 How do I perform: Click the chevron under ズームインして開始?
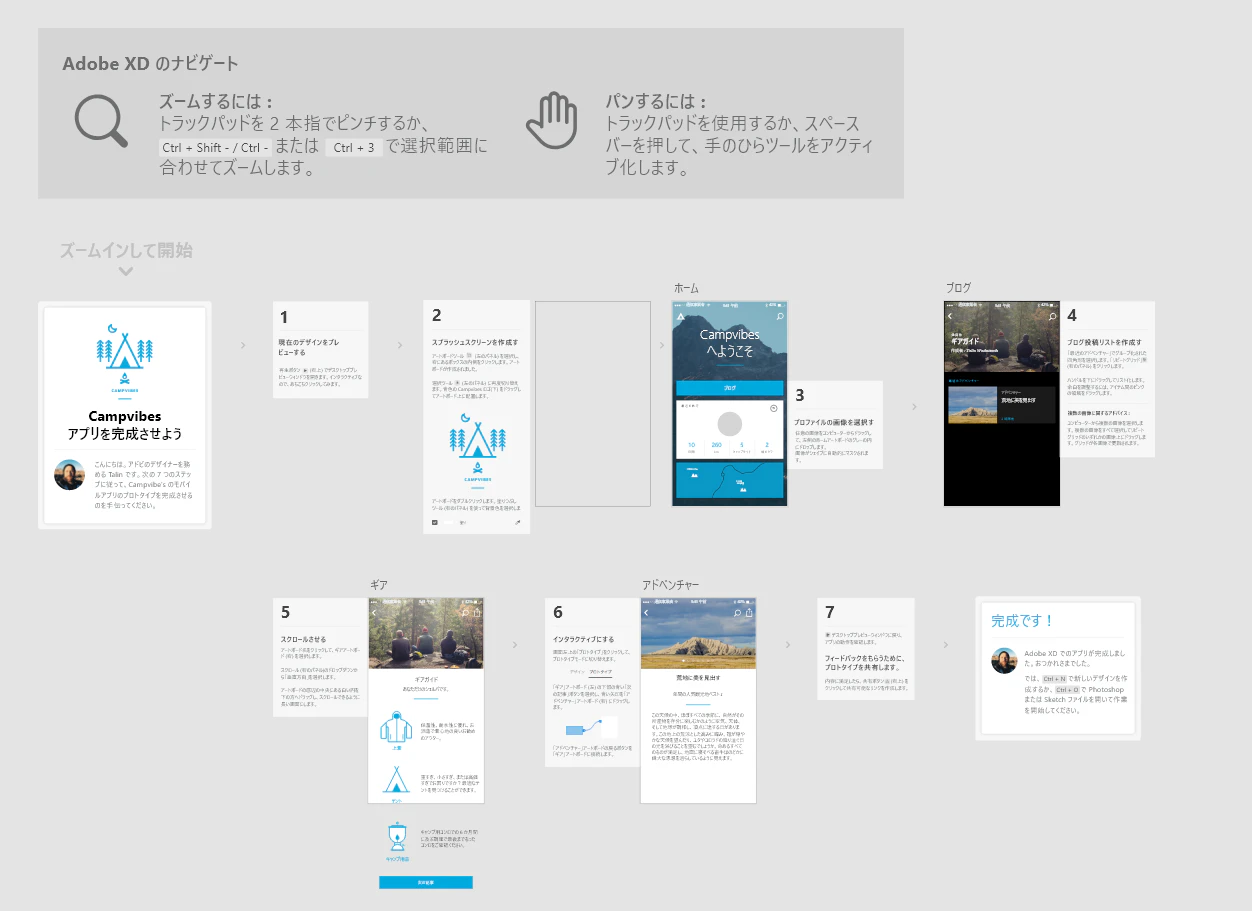(x=125, y=271)
